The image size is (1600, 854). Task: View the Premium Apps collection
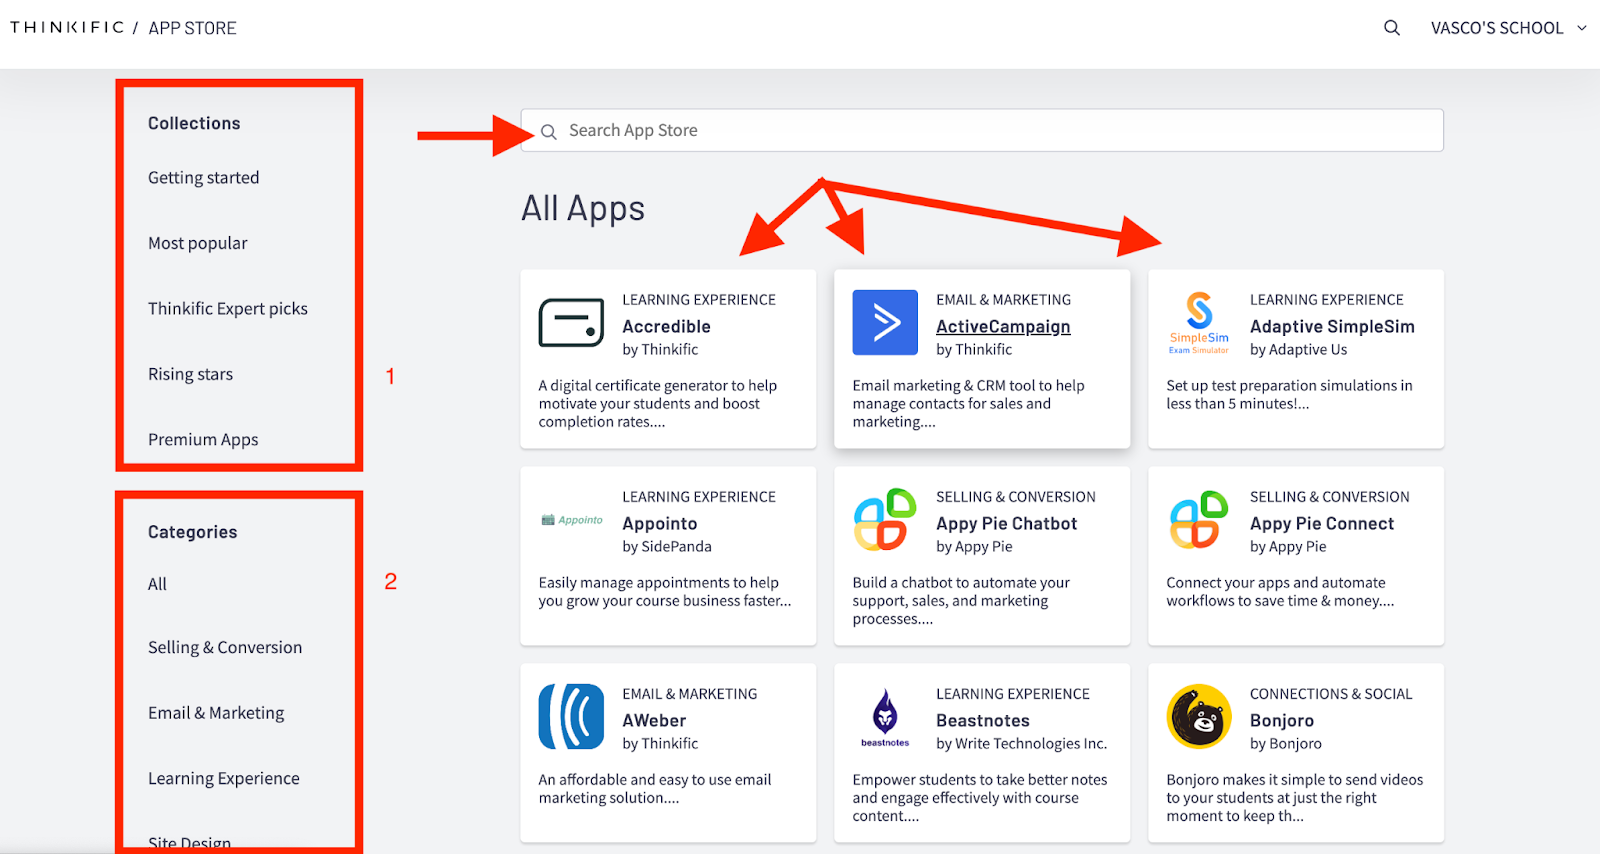[x=203, y=440]
